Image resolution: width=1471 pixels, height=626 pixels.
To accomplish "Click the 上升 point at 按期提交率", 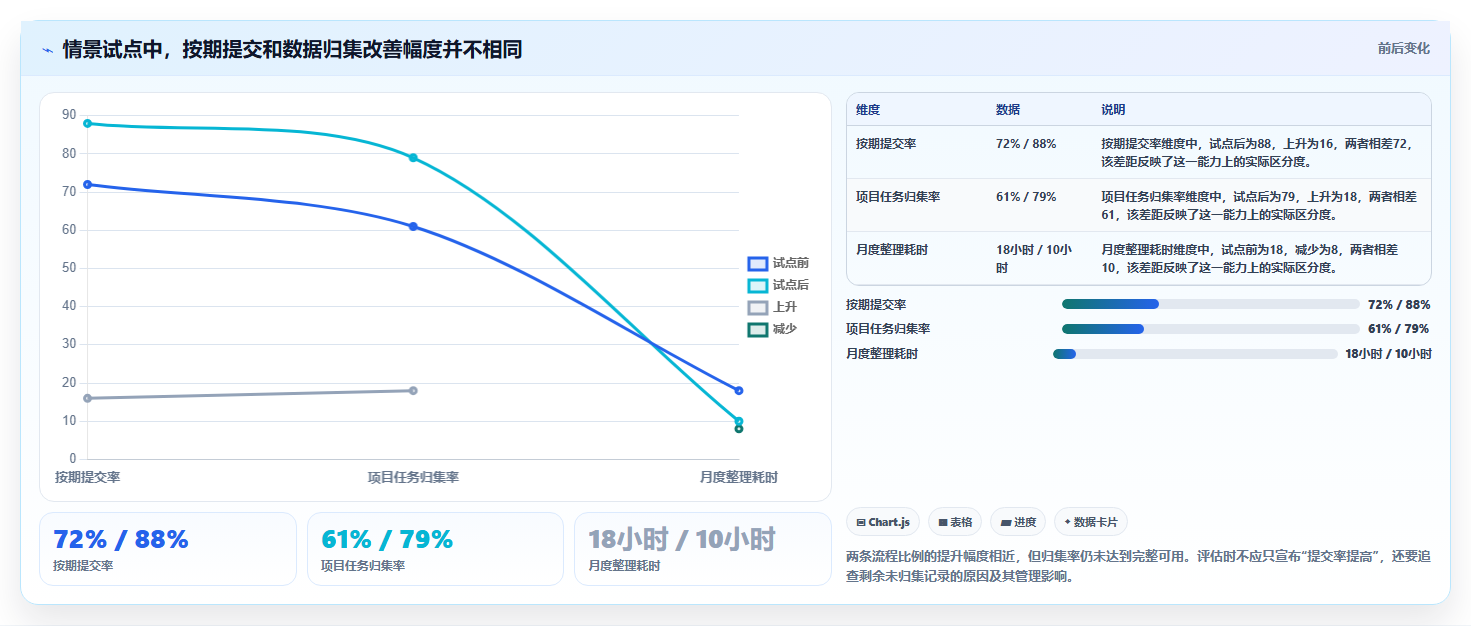I will point(87,398).
